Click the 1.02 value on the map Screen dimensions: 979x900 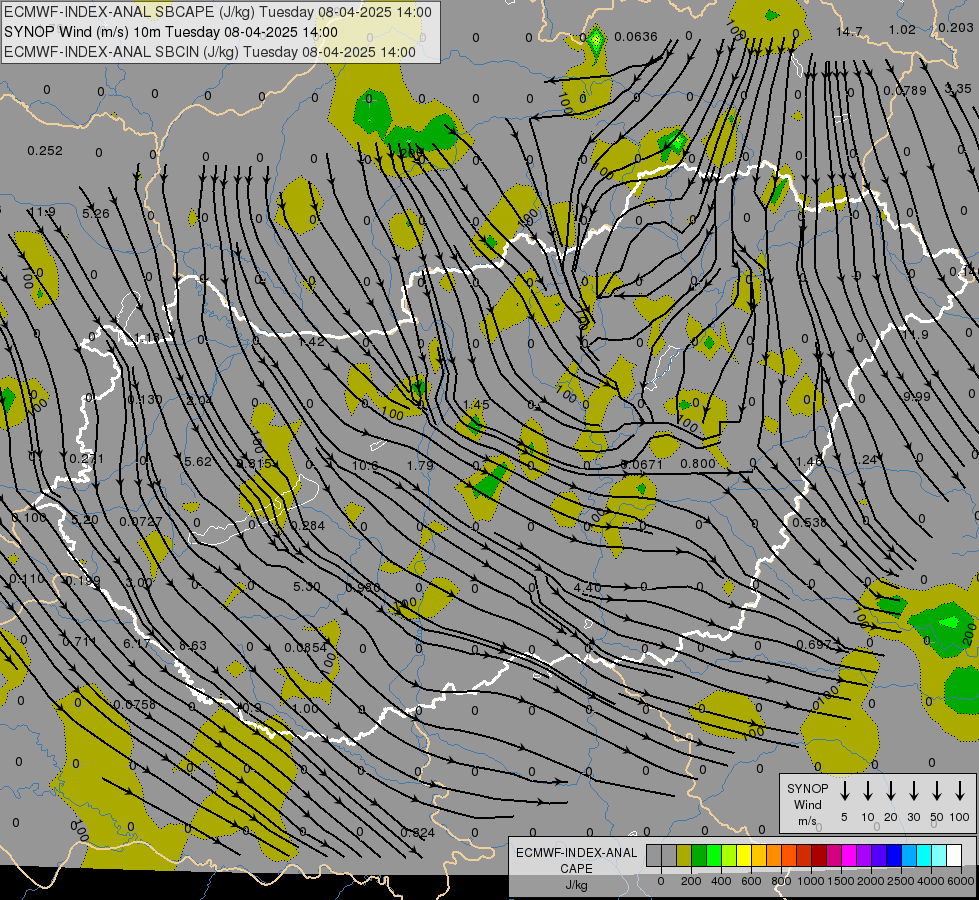[x=902, y=29]
